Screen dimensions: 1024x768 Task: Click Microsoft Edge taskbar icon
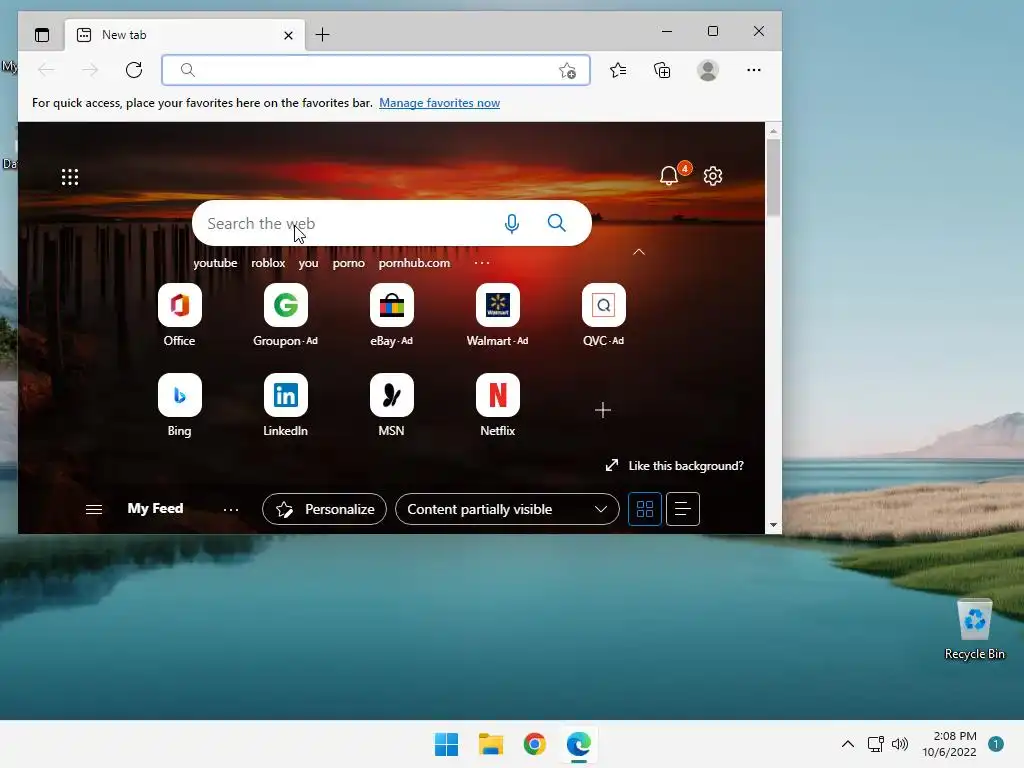(579, 744)
